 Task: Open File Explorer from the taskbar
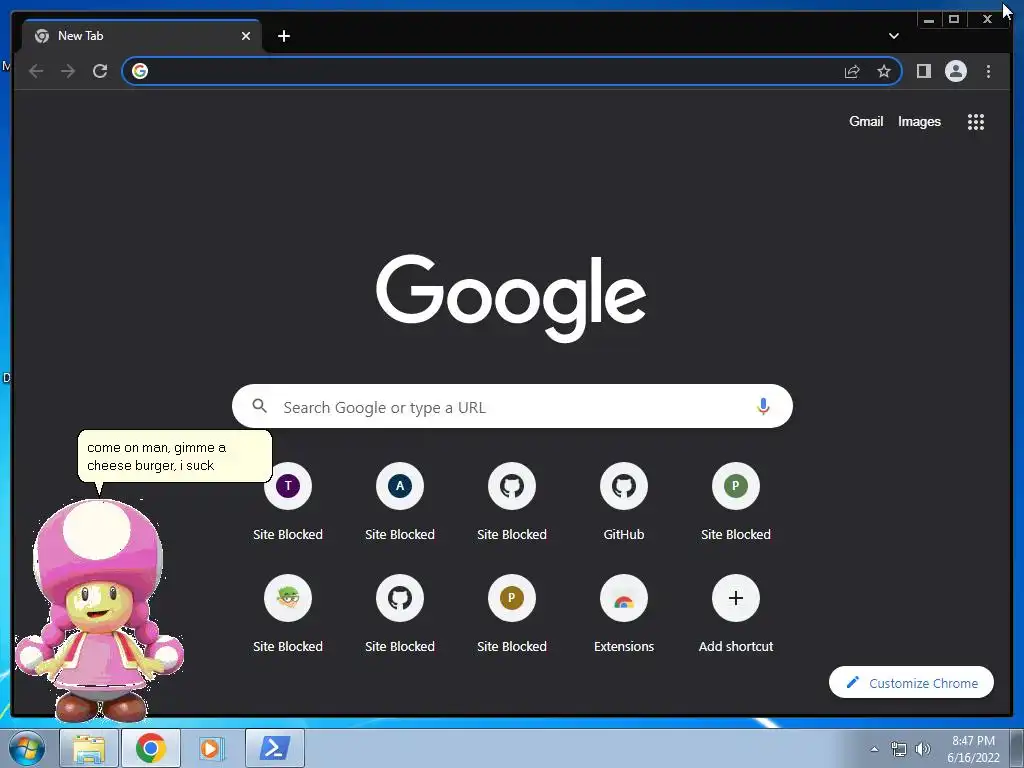tap(89, 748)
